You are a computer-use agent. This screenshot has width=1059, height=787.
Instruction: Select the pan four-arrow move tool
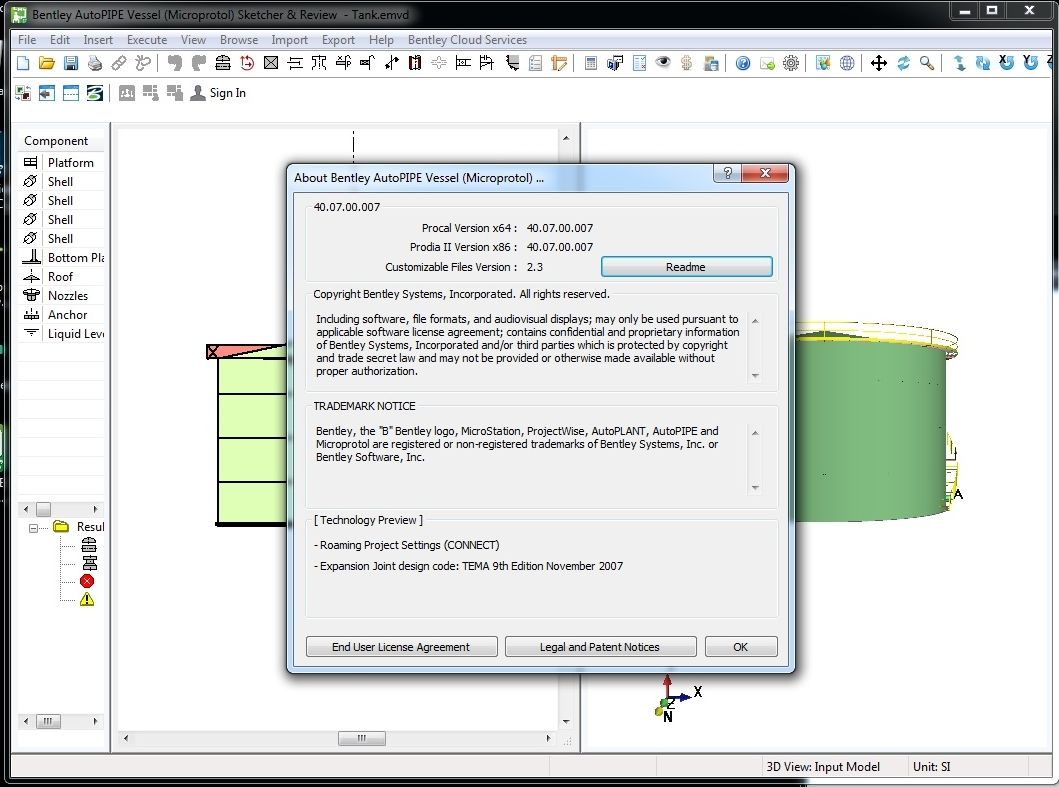coord(879,64)
